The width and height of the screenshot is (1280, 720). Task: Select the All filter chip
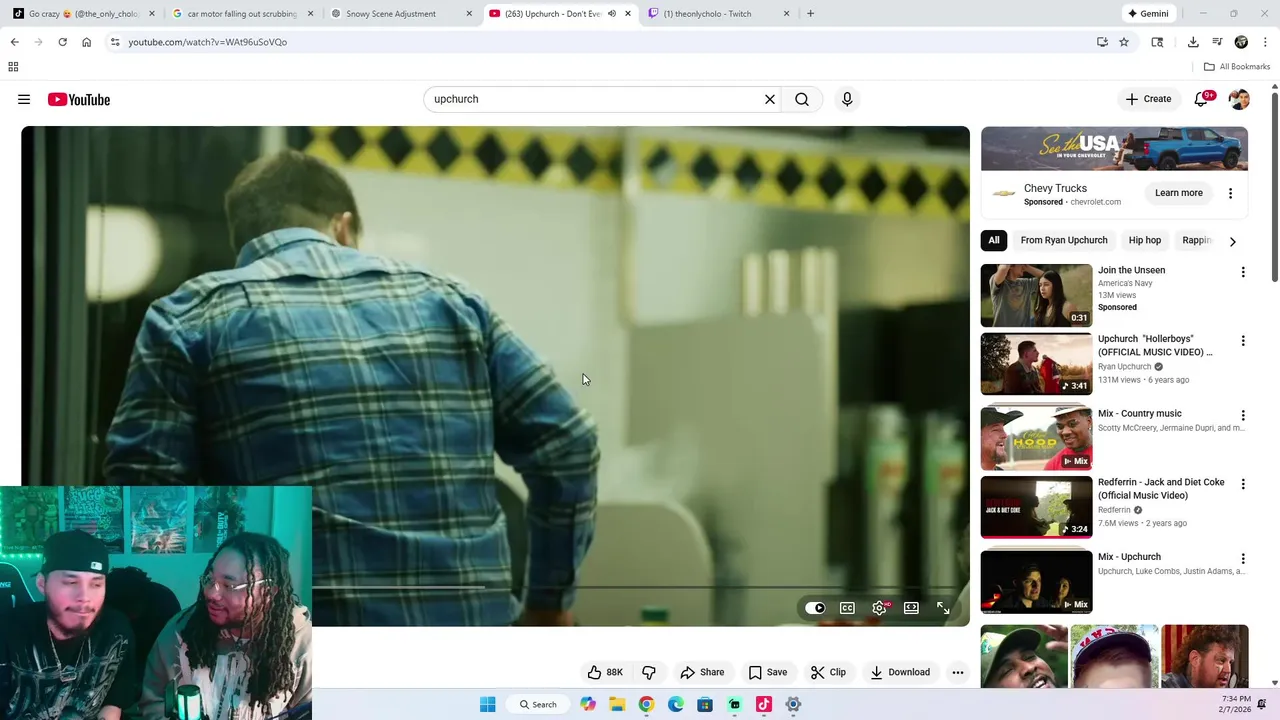(994, 240)
